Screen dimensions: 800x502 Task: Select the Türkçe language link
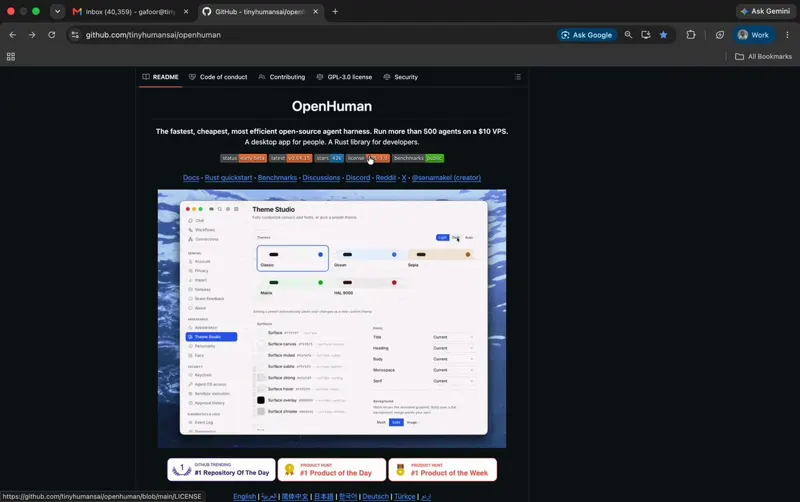(x=405, y=496)
